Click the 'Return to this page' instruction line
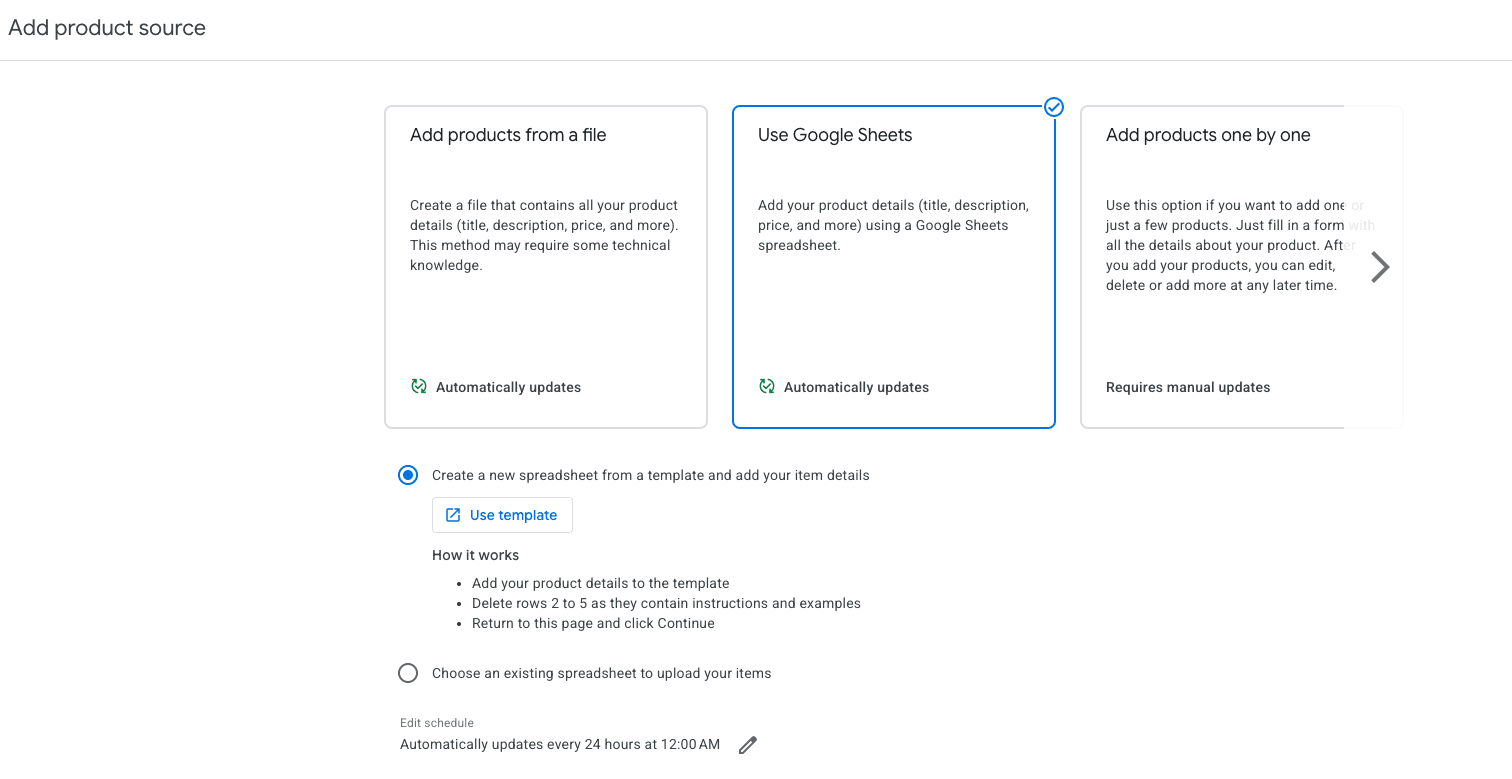This screenshot has width=1512, height=779. point(593,623)
